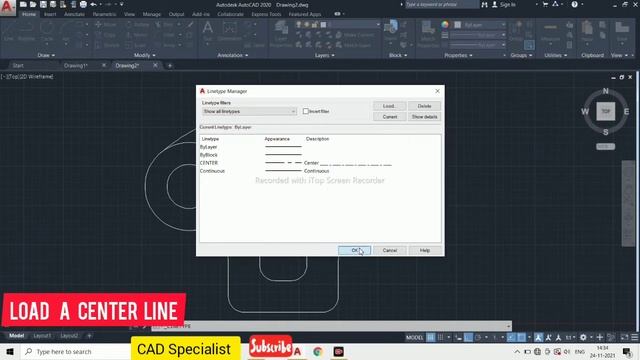Click OK in Linetype Manager
The width and height of the screenshot is (640, 360).
tap(354, 250)
